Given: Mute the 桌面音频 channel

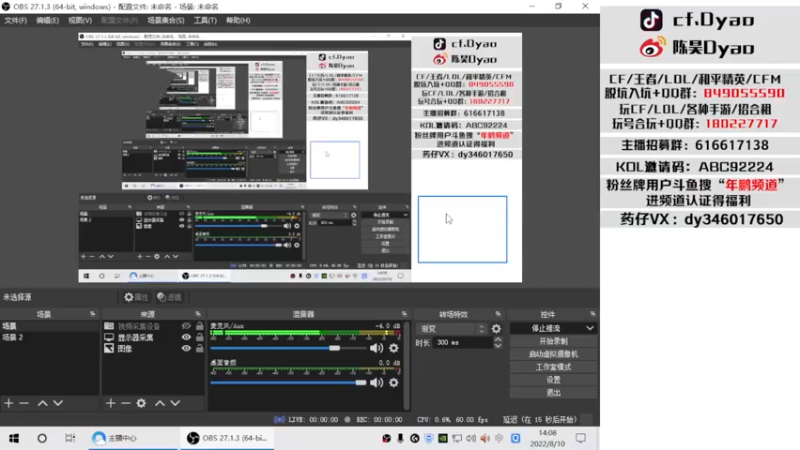Looking at the screenshot, I should [377, 383].
